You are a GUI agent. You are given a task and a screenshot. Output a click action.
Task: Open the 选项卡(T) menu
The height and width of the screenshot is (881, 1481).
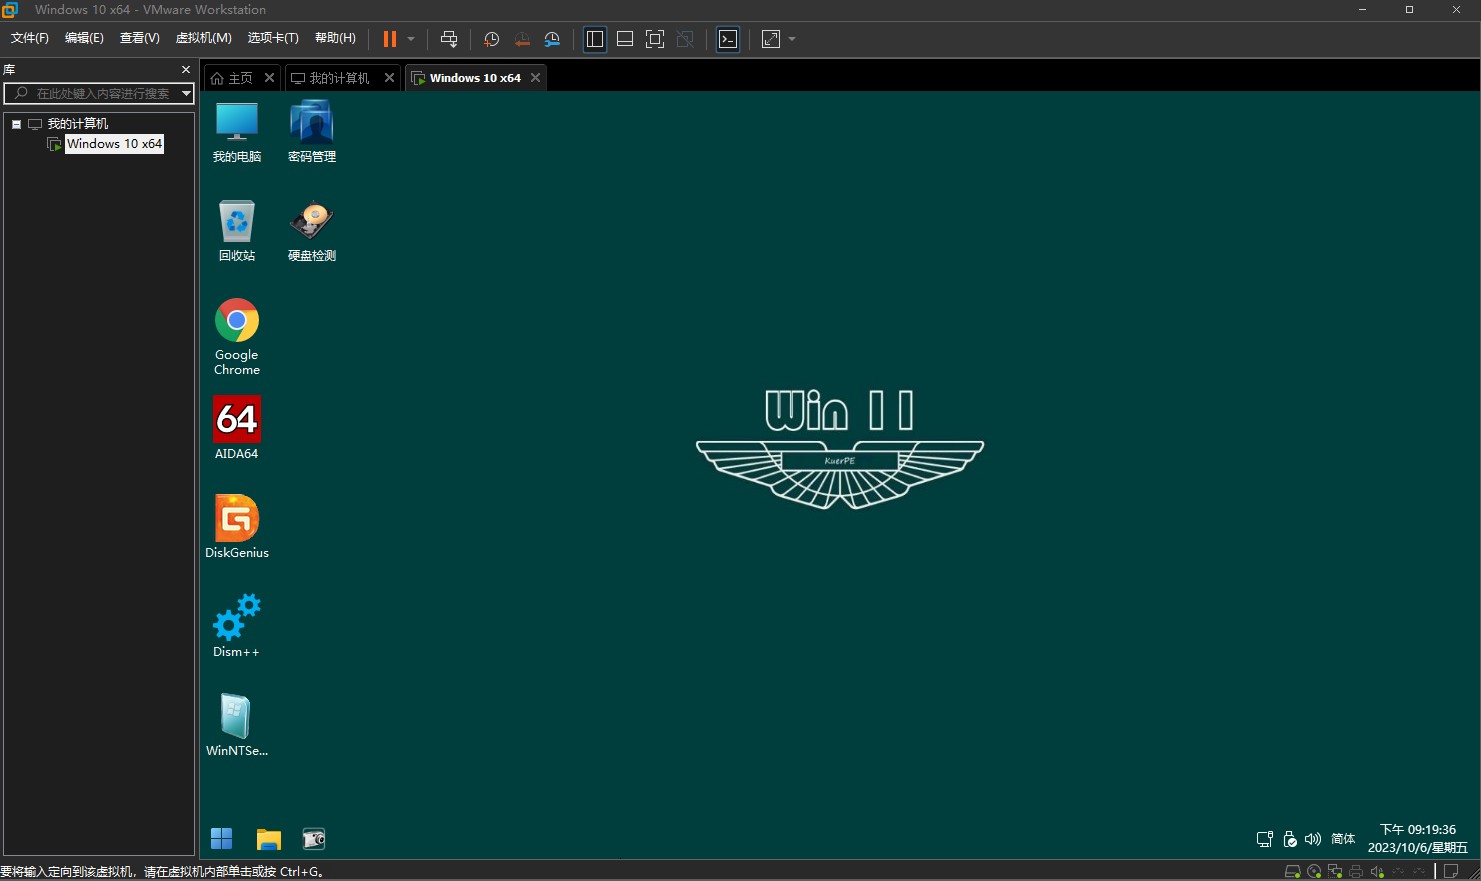pos(273,38)
